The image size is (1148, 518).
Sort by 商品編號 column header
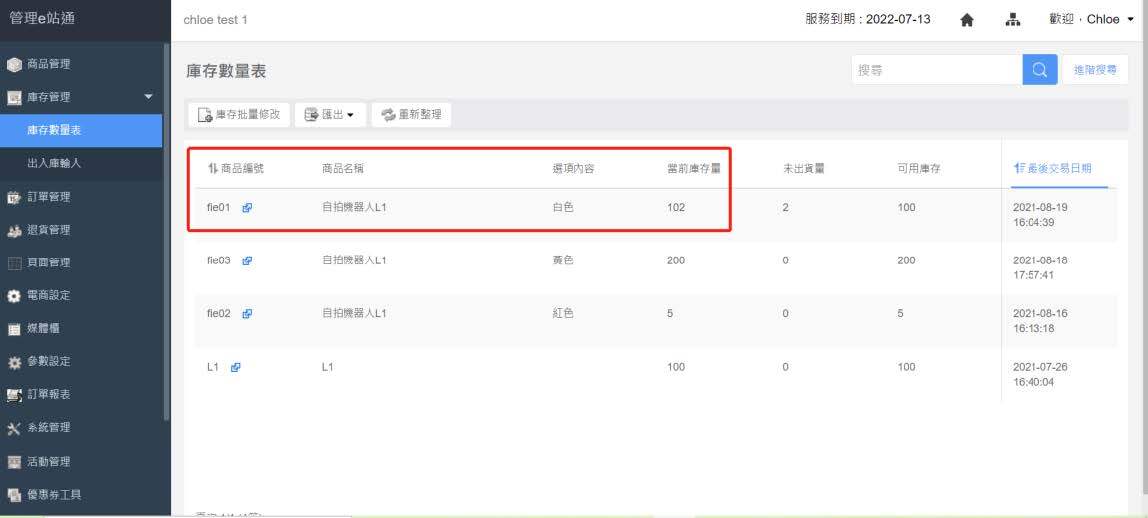point(236,169)
